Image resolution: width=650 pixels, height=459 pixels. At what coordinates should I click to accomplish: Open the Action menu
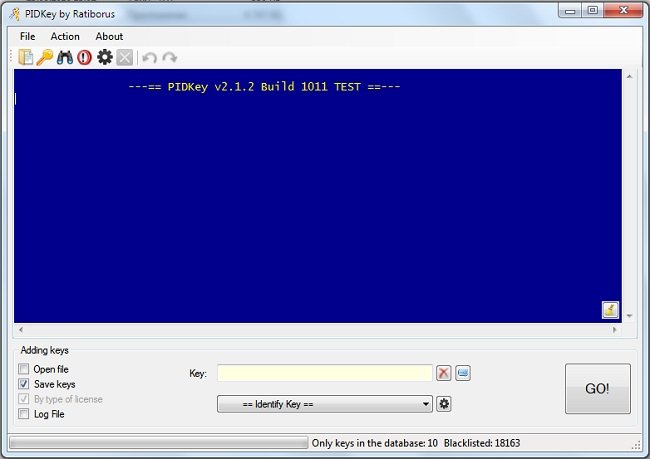pyautogui.click(x=65, y=36)
